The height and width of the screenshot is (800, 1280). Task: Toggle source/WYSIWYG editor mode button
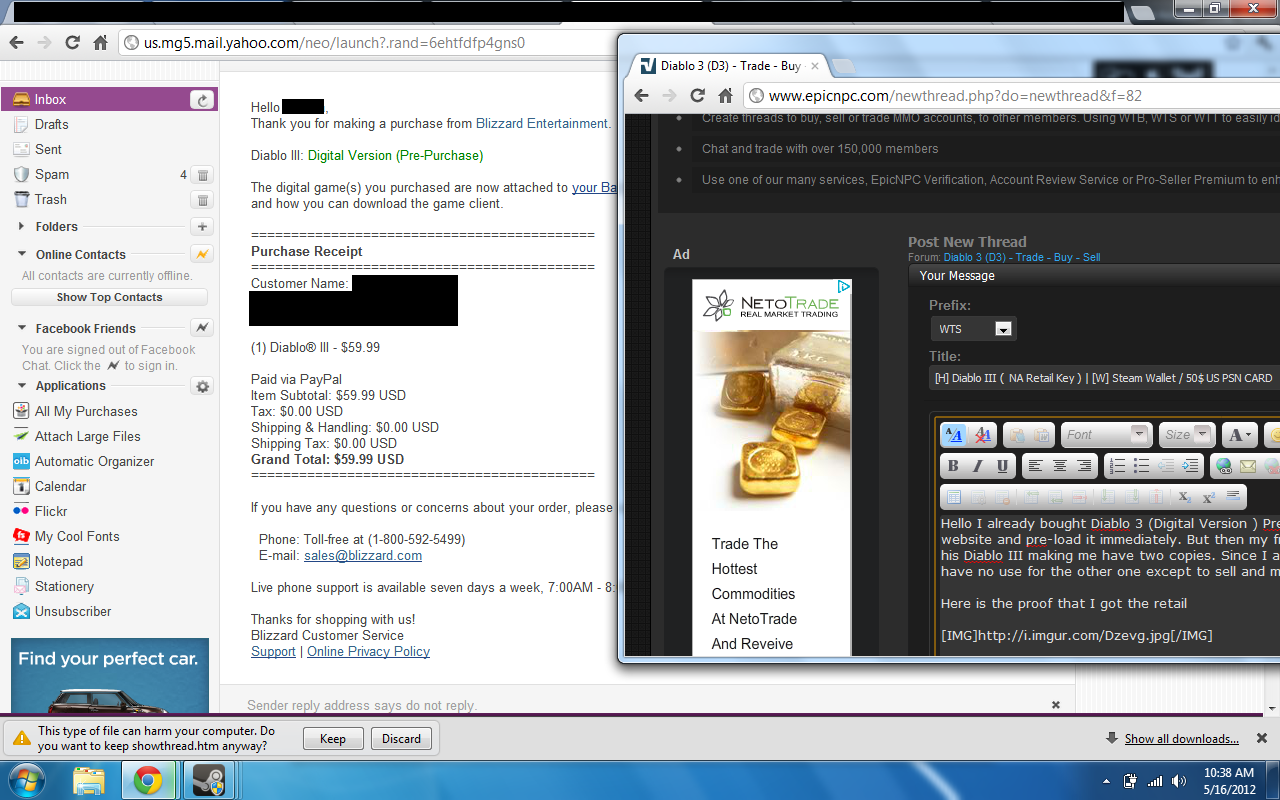tap(953, 435)
